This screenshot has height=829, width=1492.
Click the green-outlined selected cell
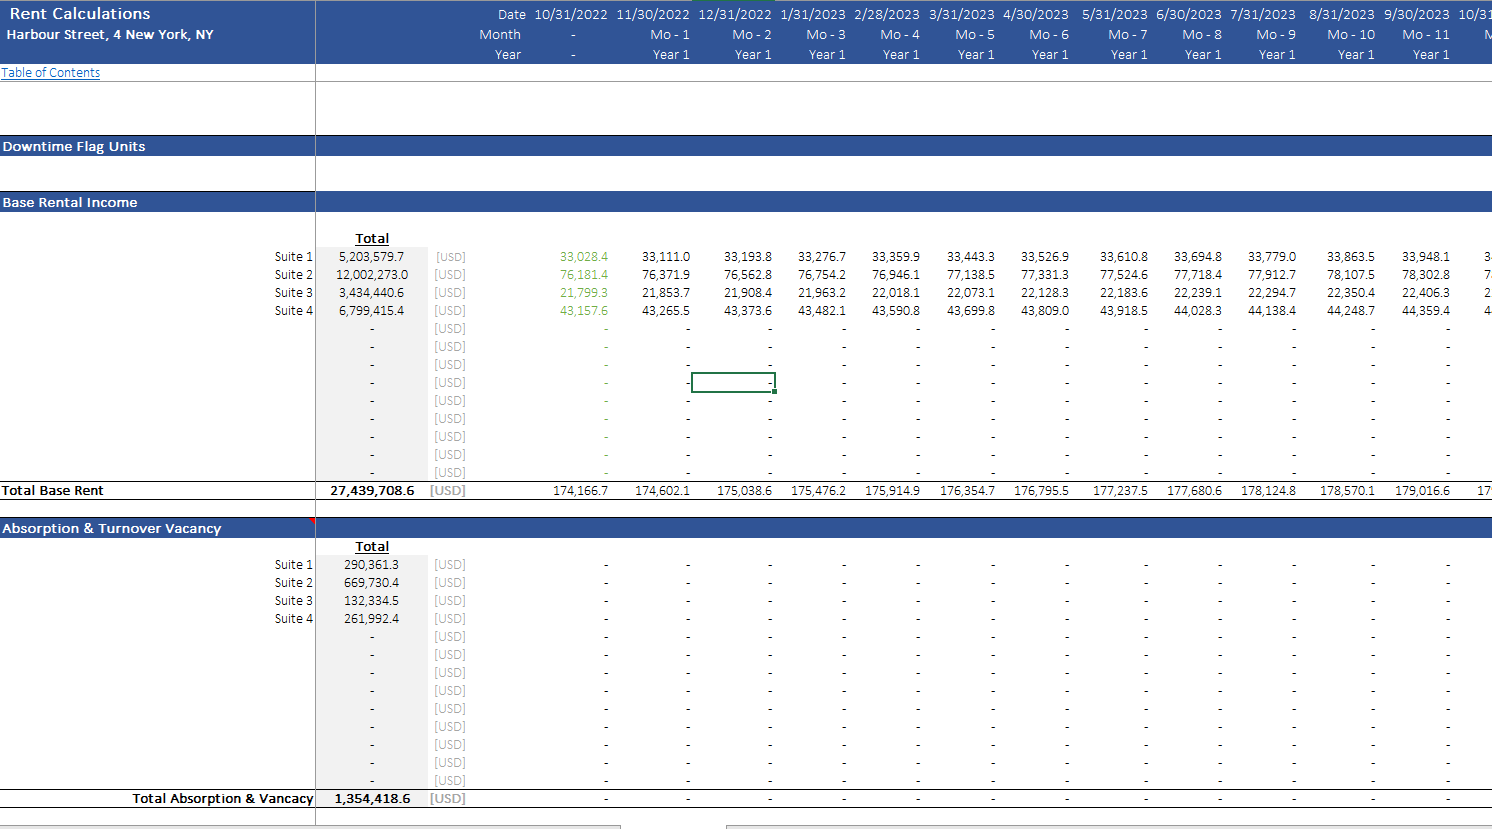coord(733,383)
